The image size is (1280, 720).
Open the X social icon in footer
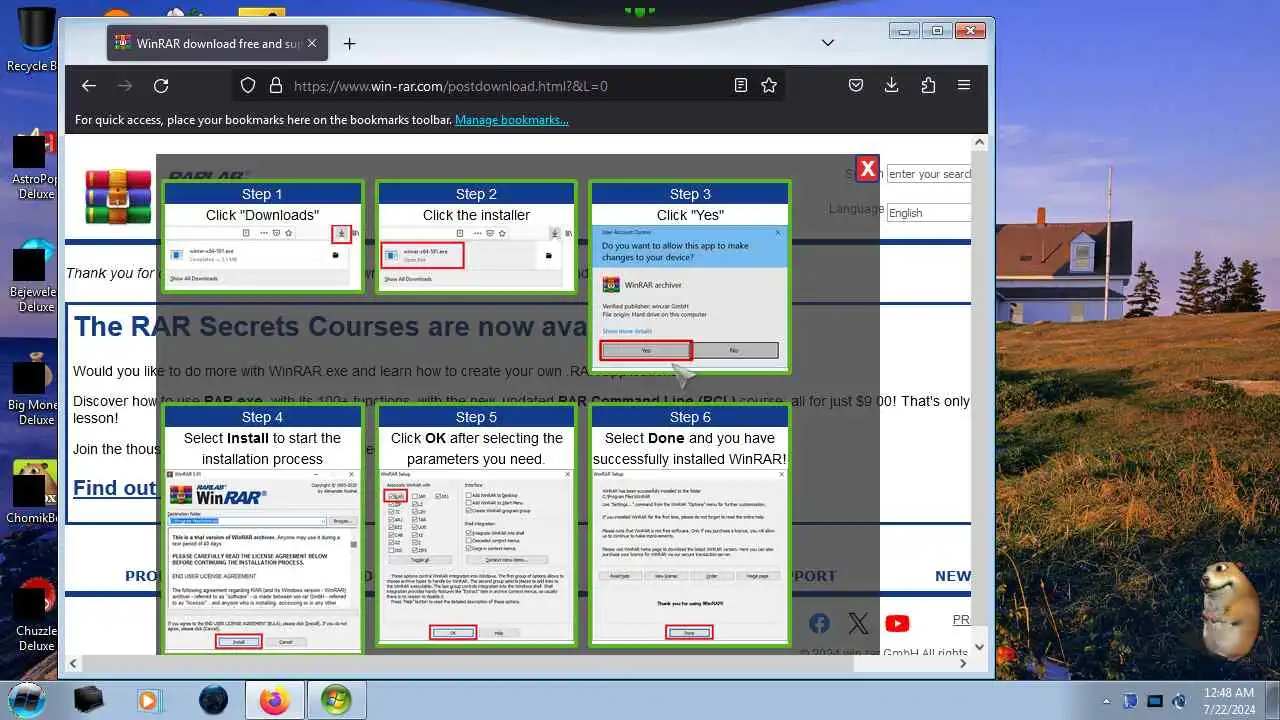858,624
